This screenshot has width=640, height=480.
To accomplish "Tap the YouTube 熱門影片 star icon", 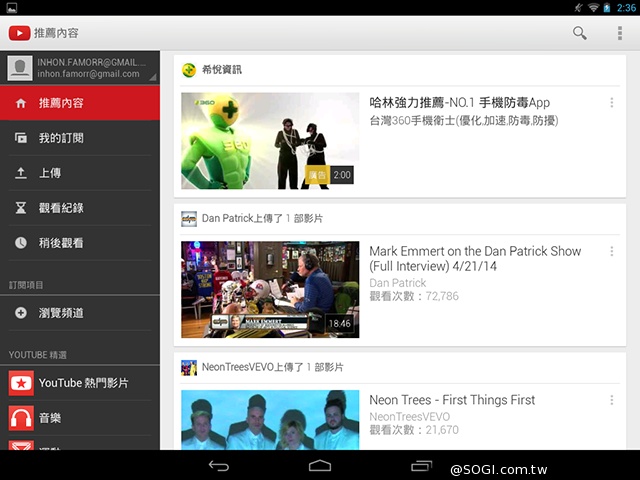I will 21,383.
